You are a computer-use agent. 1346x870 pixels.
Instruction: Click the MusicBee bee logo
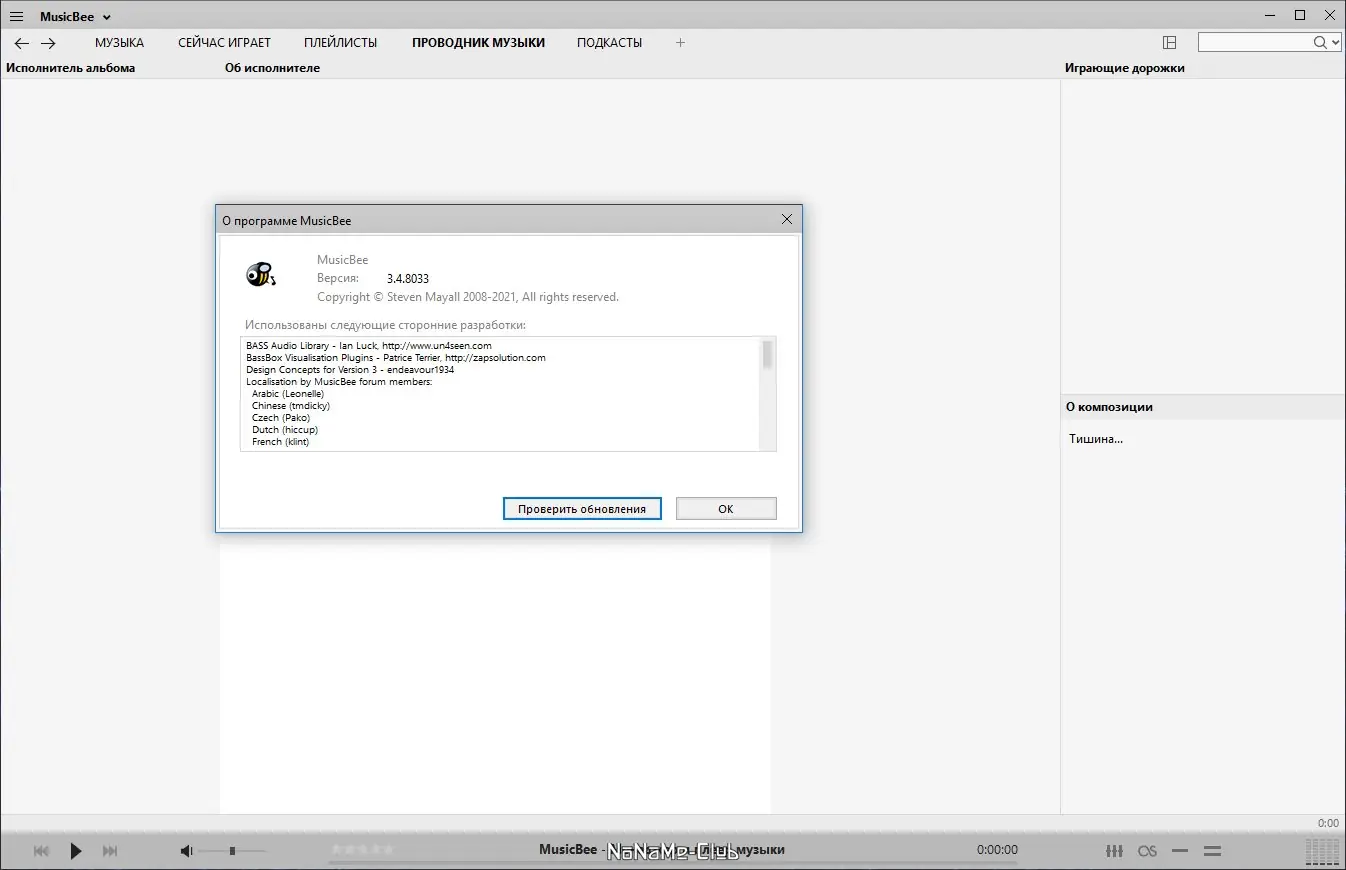coord(261,274)
